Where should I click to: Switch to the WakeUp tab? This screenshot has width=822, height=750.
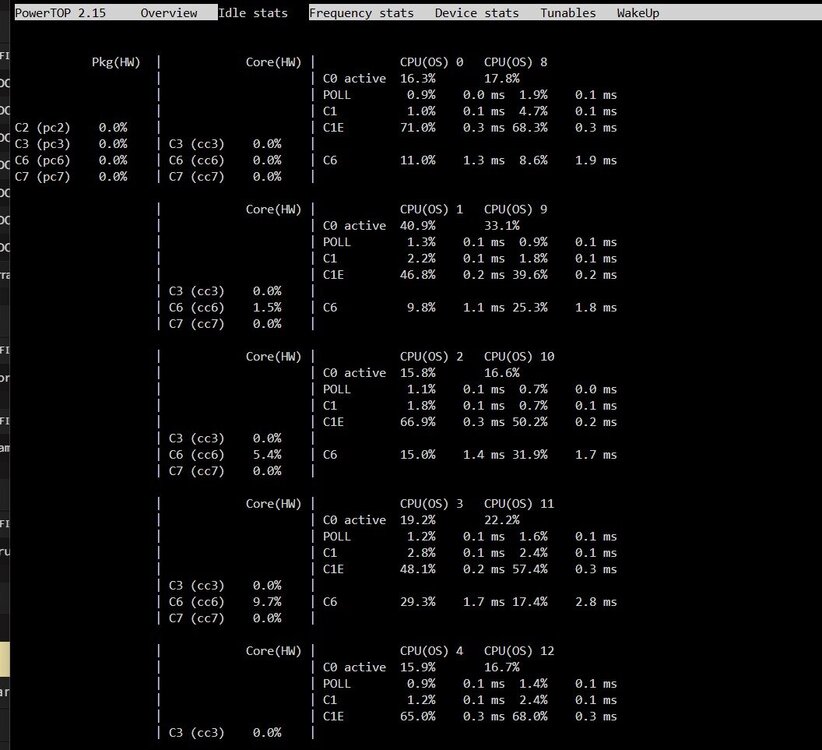point(638,13)
